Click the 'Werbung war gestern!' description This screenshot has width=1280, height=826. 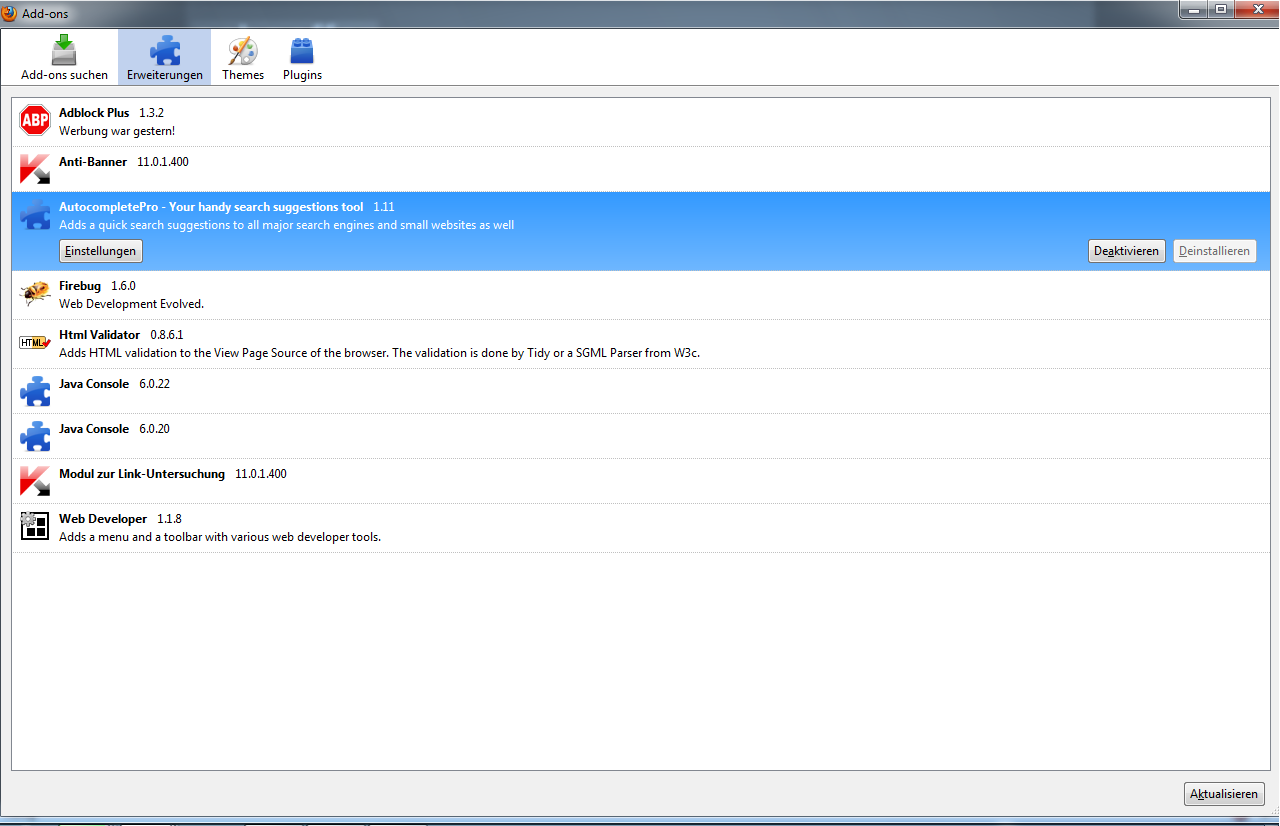pyautogui.click(x=117, y=131)
